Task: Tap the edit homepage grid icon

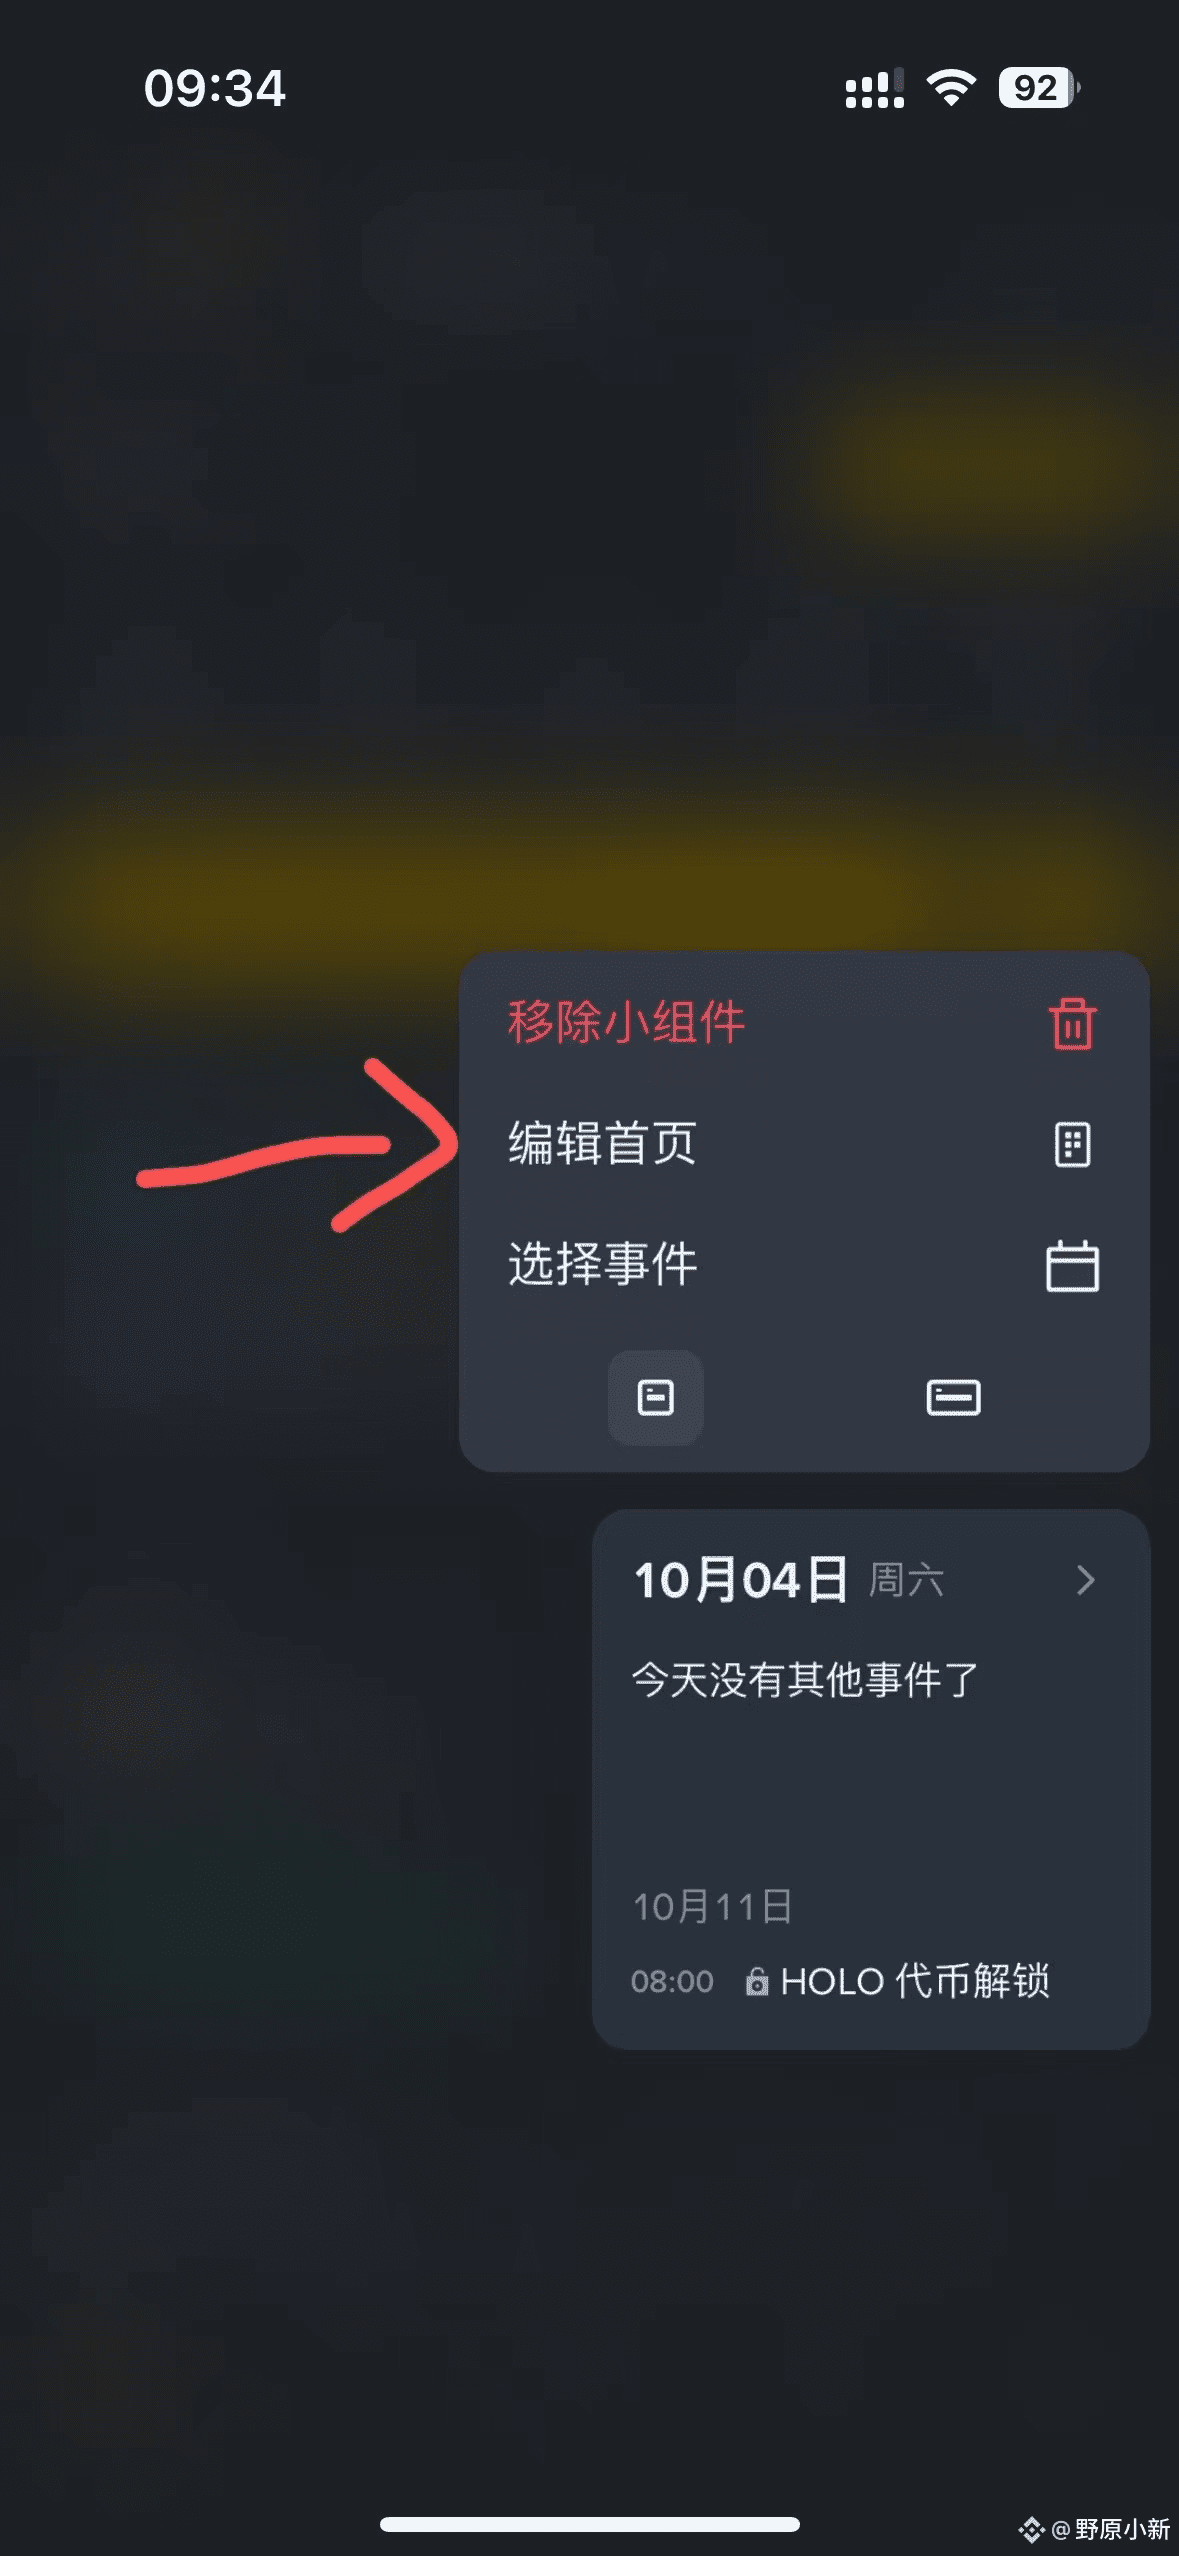Action: click(1072, 1144)
